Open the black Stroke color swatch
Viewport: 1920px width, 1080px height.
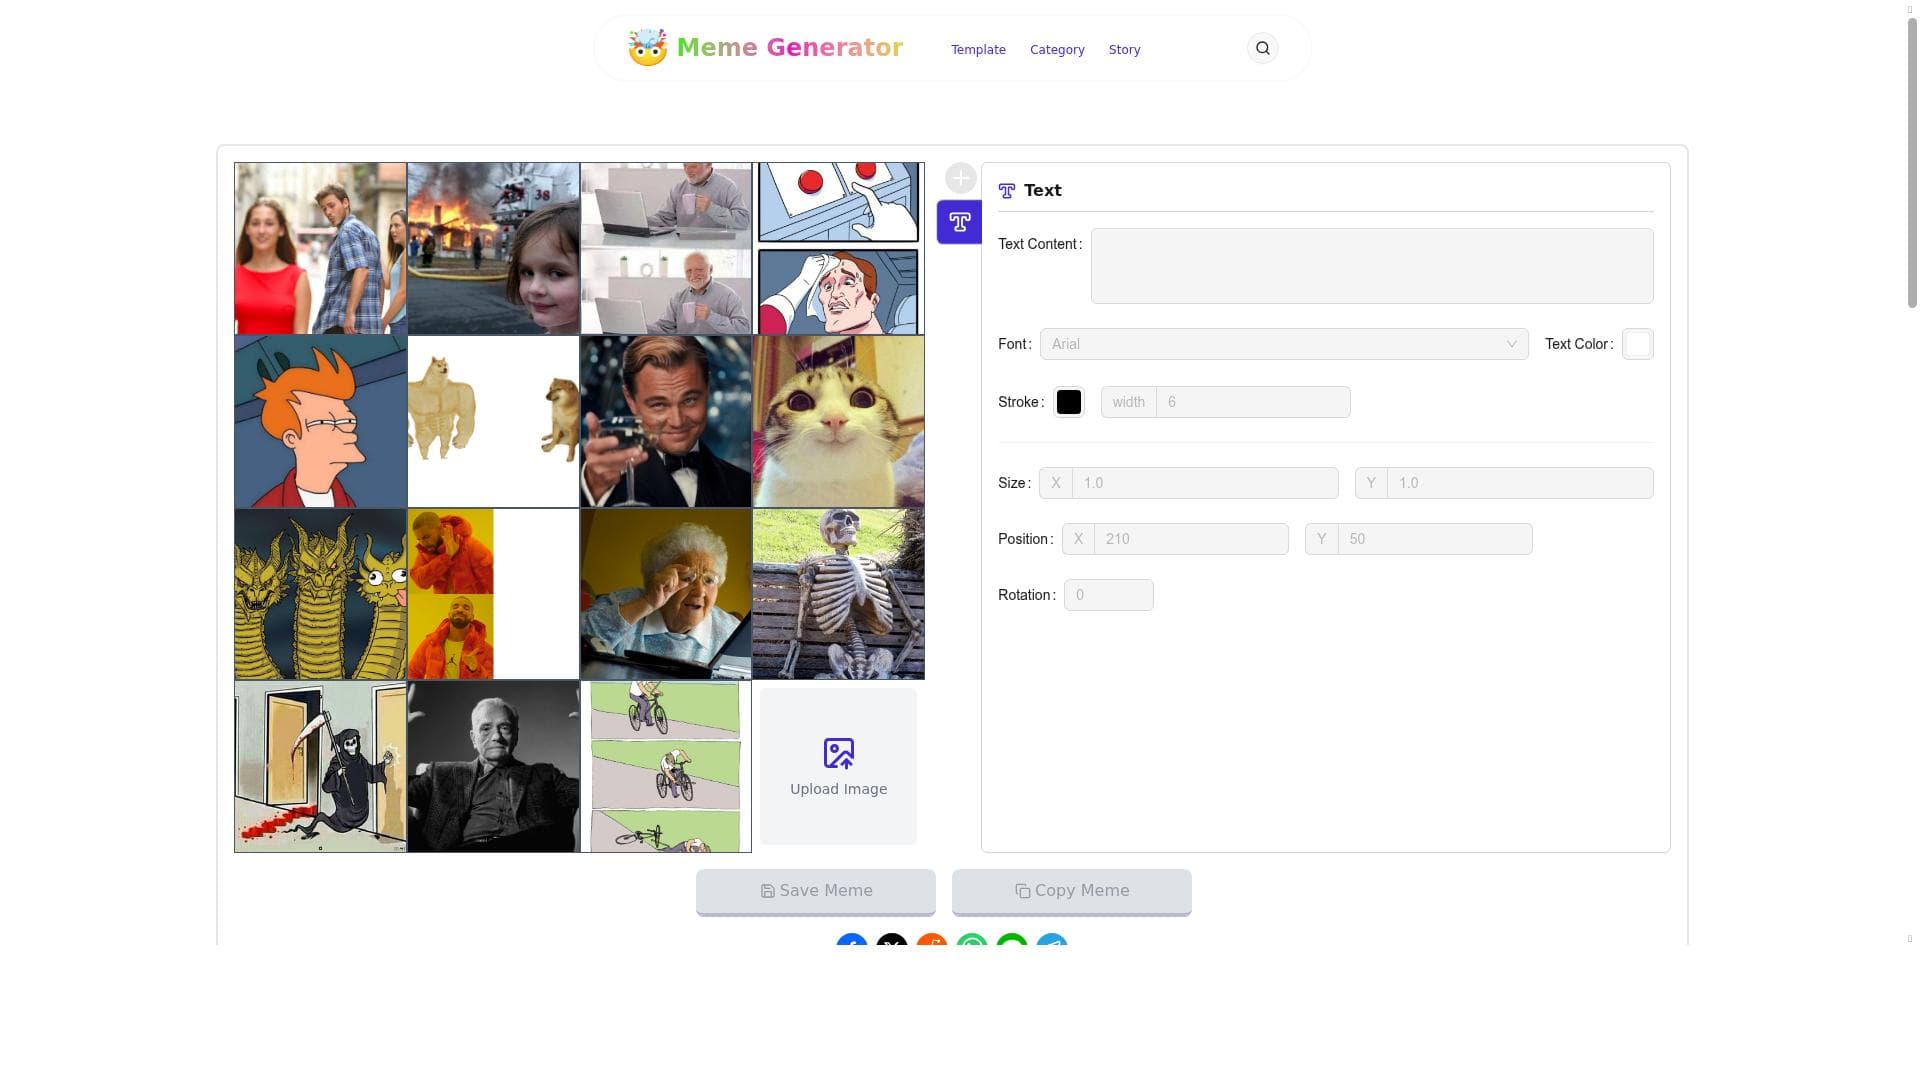coord(1068,402)
